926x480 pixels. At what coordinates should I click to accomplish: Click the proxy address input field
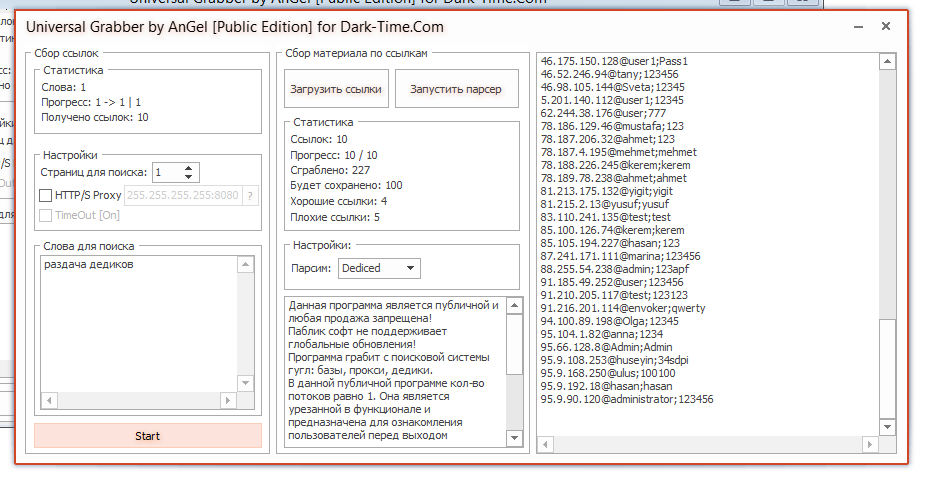[183, 195]
